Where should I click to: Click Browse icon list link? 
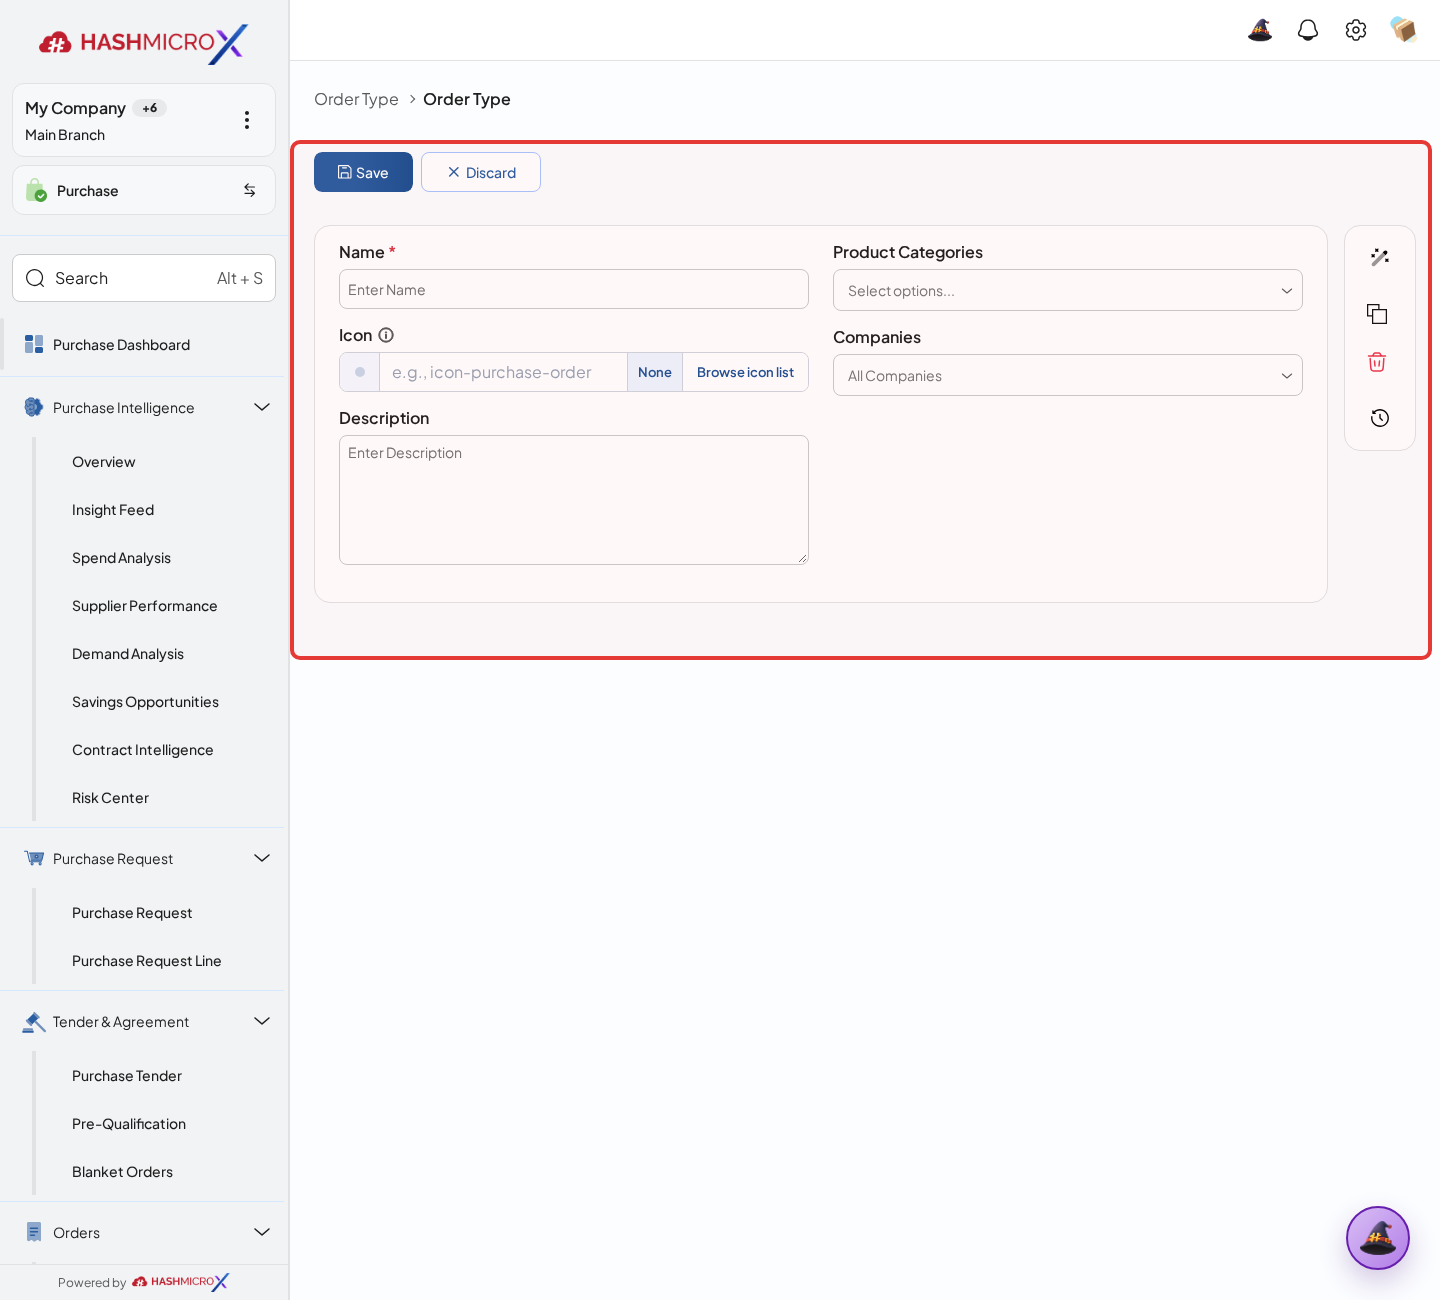745,372
